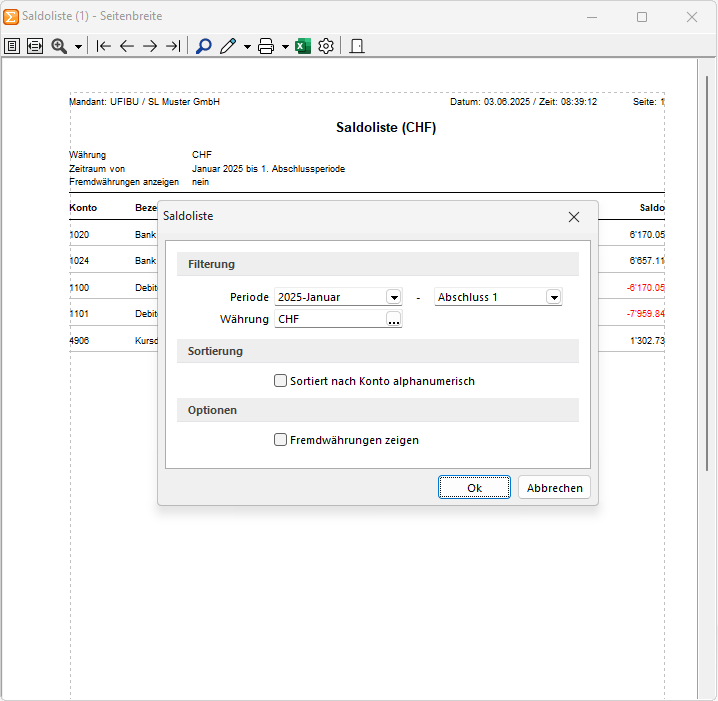
Task: Enable Sortiert nach Konto alphanumerisch checkbox
Action: (x=281, y=381)
